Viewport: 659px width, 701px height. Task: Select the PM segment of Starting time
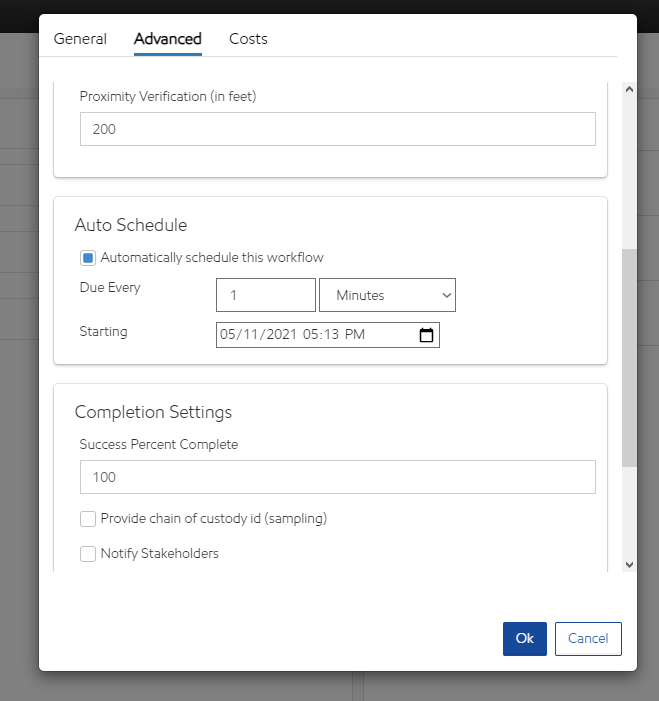point(355,335)
